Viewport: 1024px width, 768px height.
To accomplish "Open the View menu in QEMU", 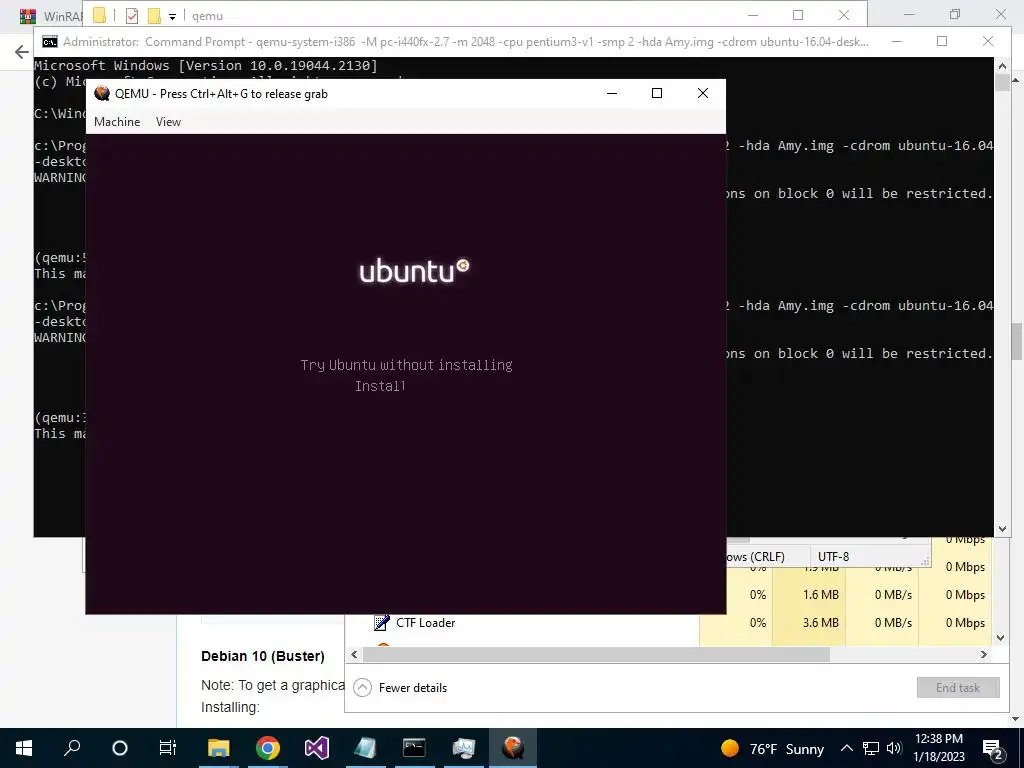I will point(168,122).
